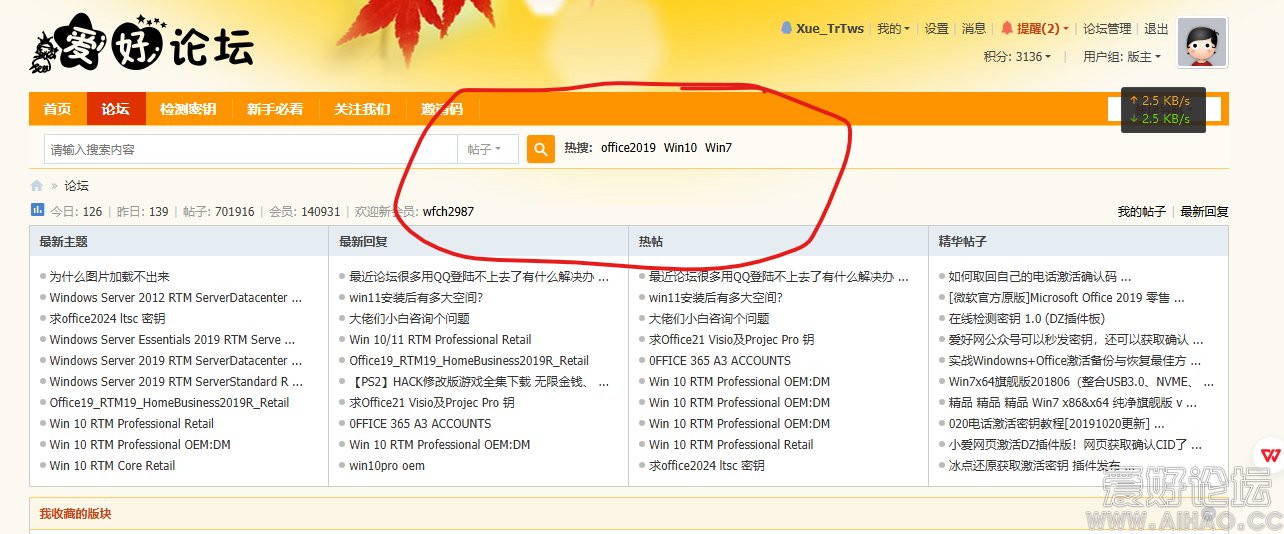
Task: Click hot search term office2019
Action: pos(628,148)
